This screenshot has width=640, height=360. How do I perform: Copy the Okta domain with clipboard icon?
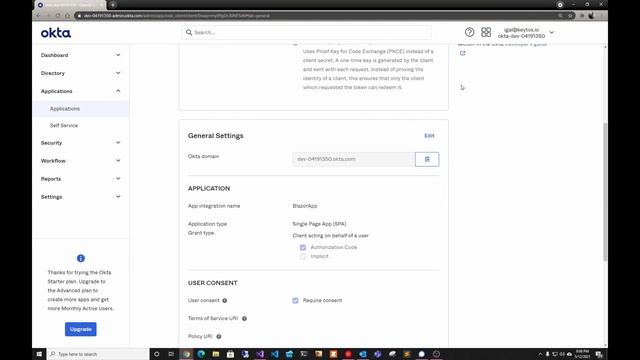(427, 159)
